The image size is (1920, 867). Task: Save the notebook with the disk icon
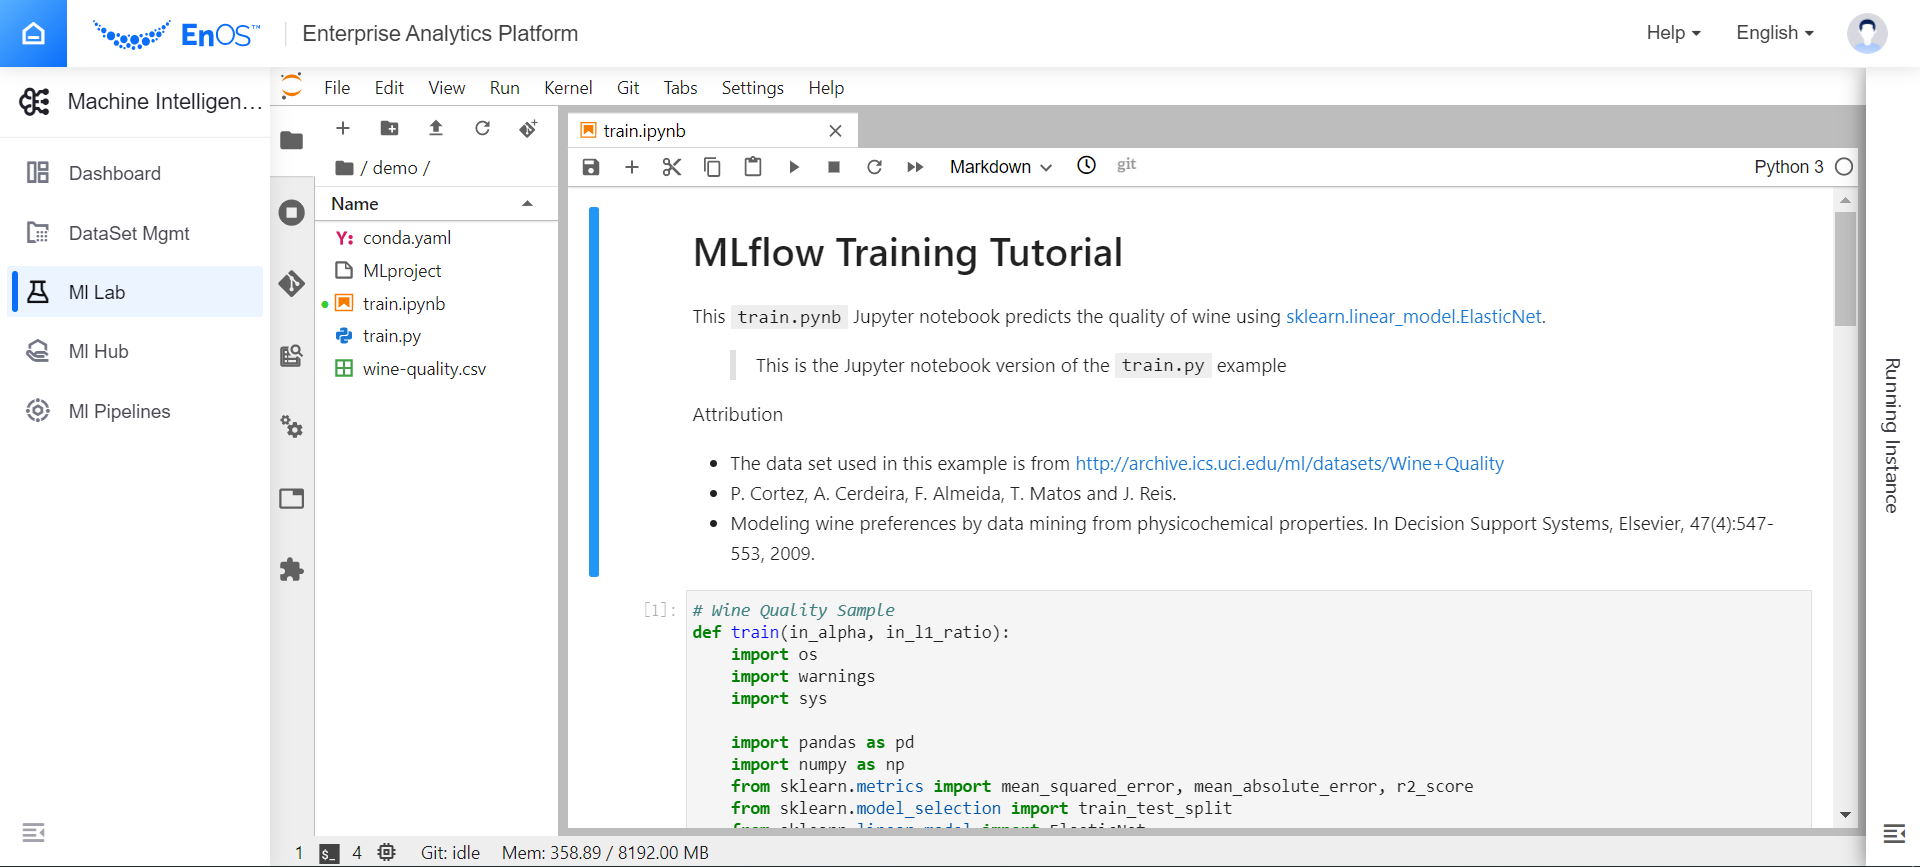tap(591, 167)
